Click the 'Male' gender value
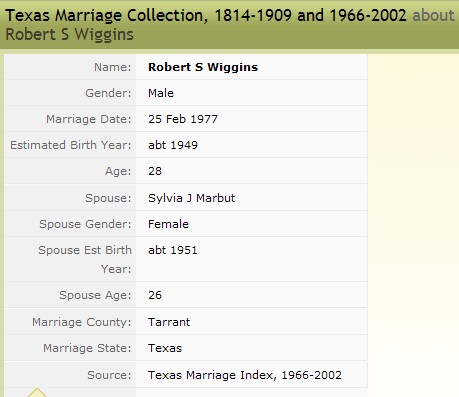The image size is (459, 397). [161, 93]
